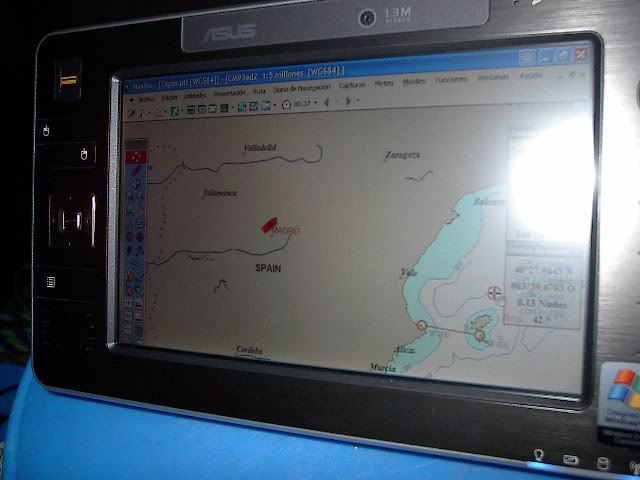Click the waypoint circle on coast near Alicante
Image resolution: width=640 pixels, height=480 pixels.
[422, 325]
